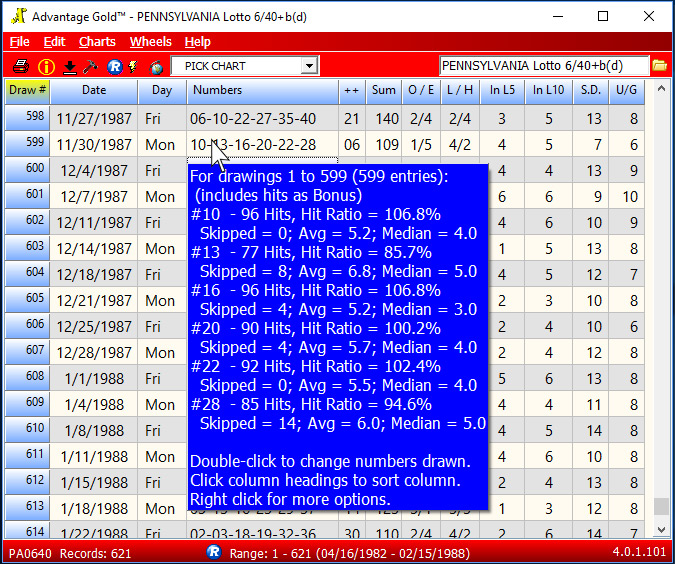This screenshot has width=675, height=564.
Task: Open the yellow info icon
Action: [x=46, y=67]
